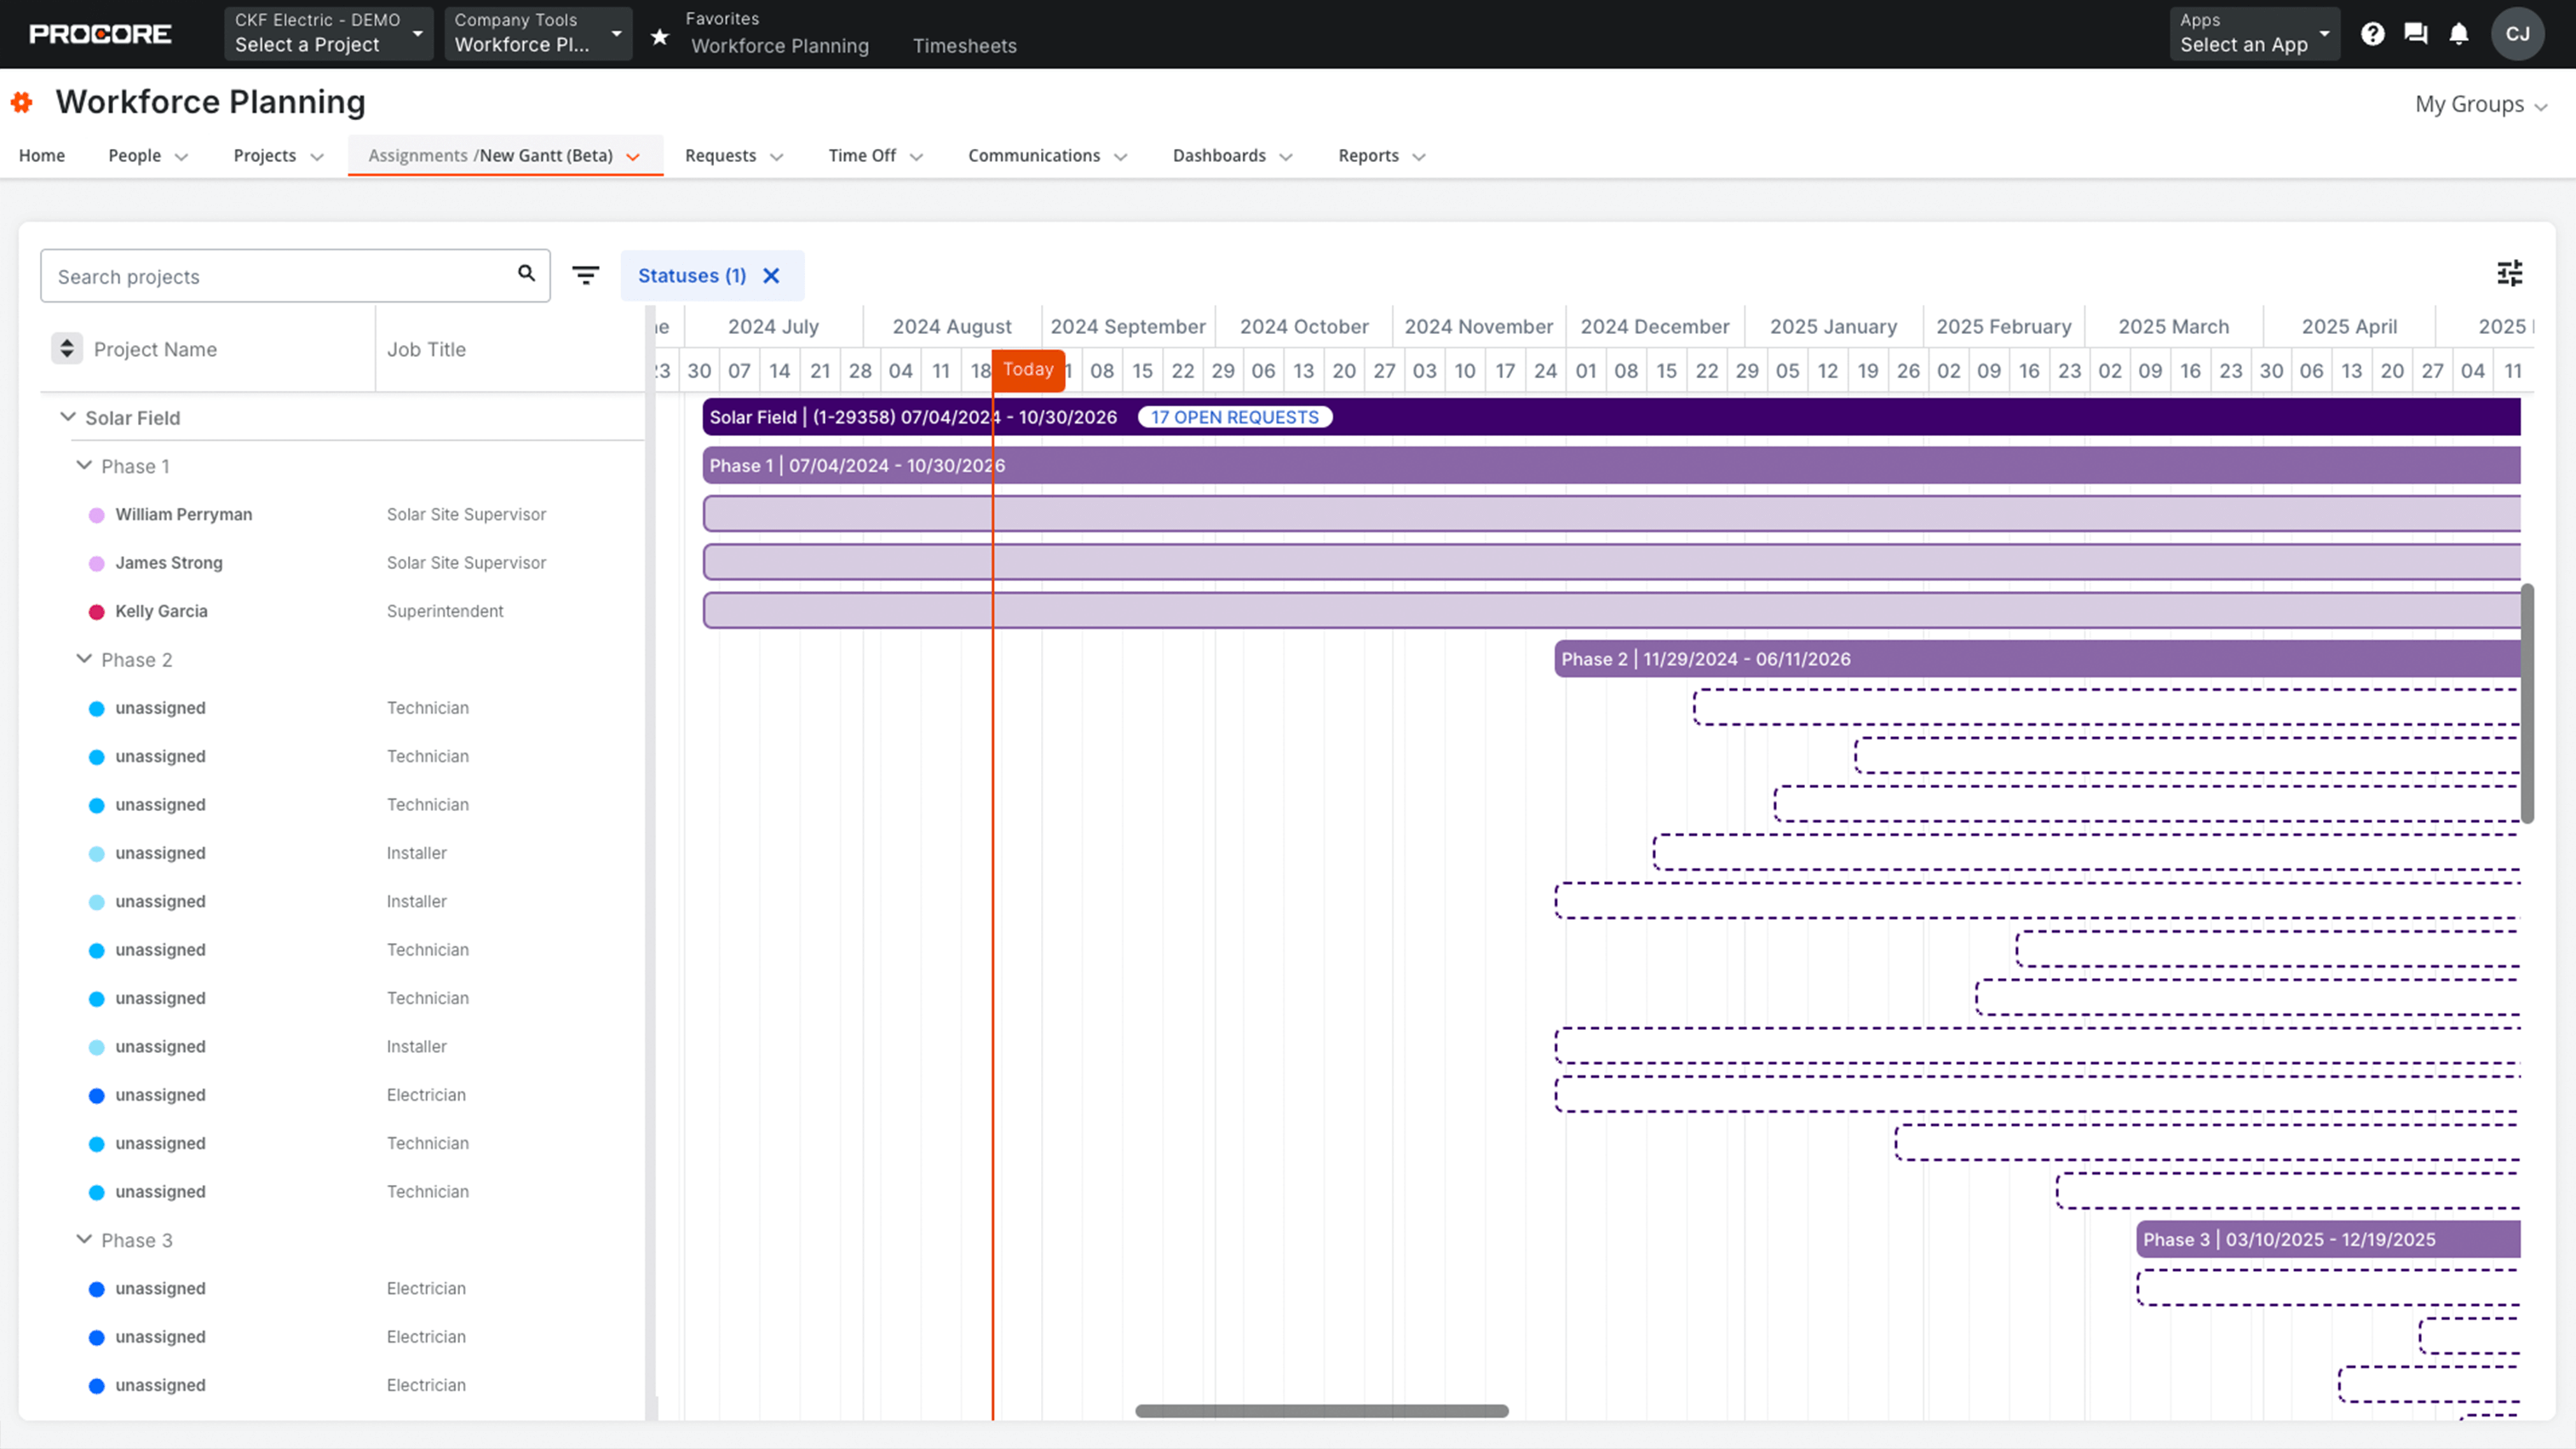Screen dimensions: 2576x1449
Task: Open the Gantt display settings sliders icon
Action: (2509, 273)
